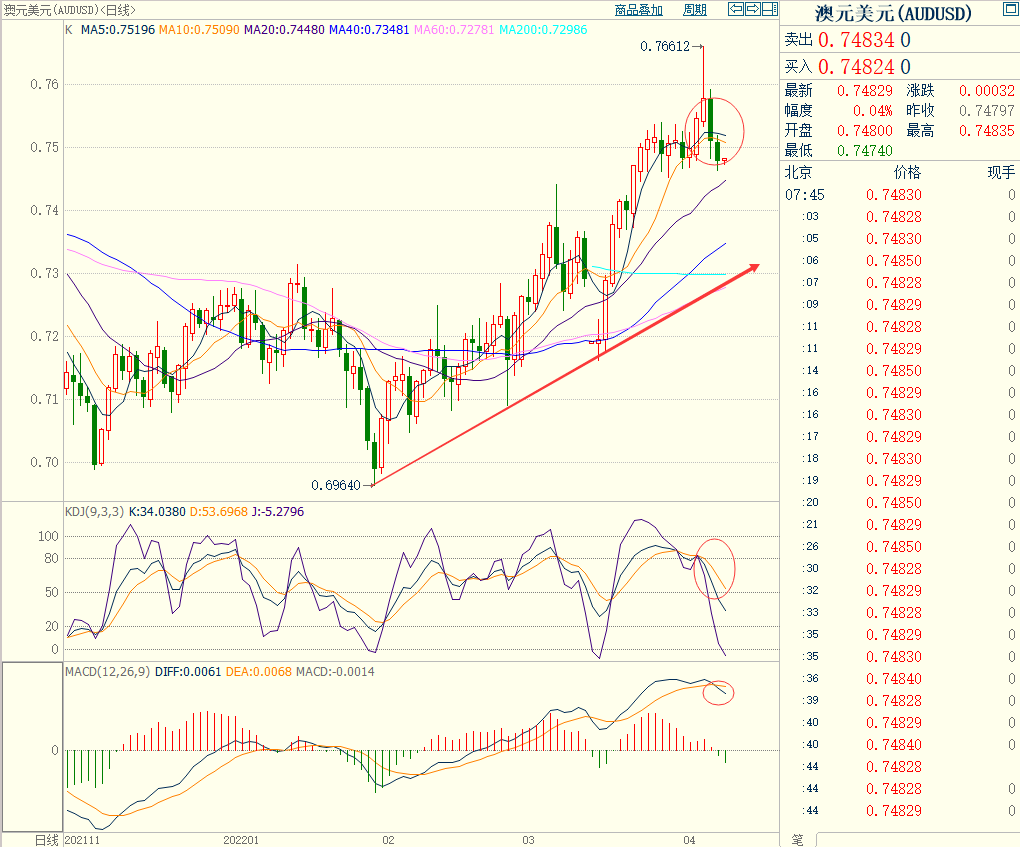Select the 07:45 tick row
Screen dimensions: 1020x847
[900, 195]
